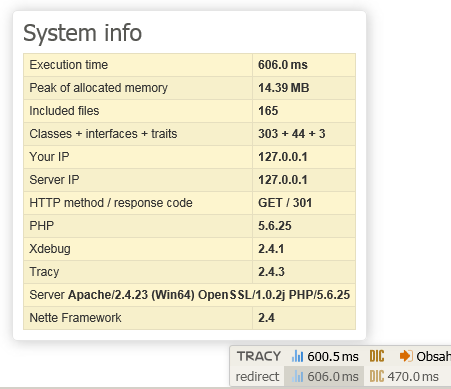The image size is (451, 389).
Task: Select the PHP label cell
Action: 138,226
